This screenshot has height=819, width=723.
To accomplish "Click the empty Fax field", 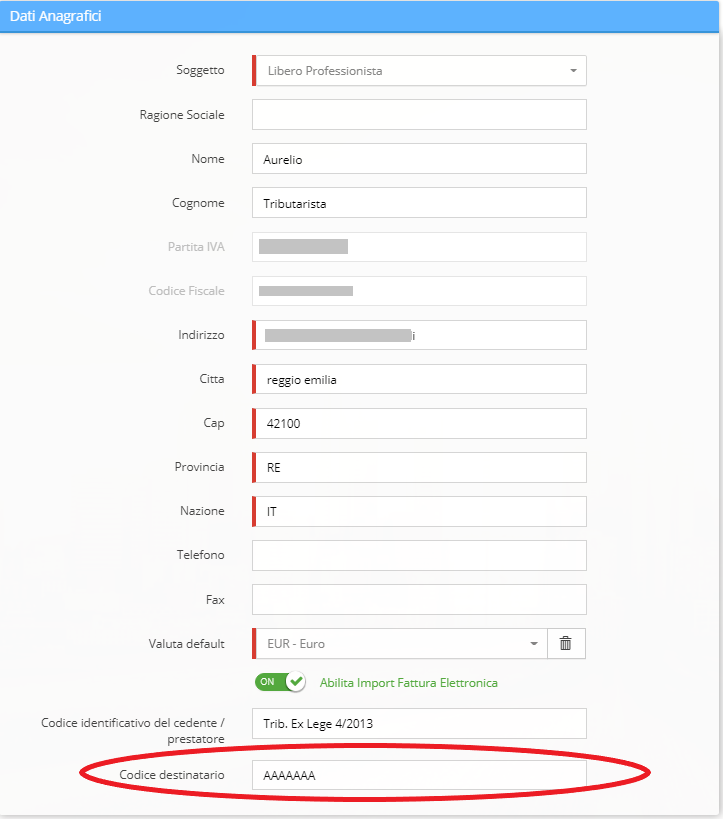I will click(x=419, y=599).
